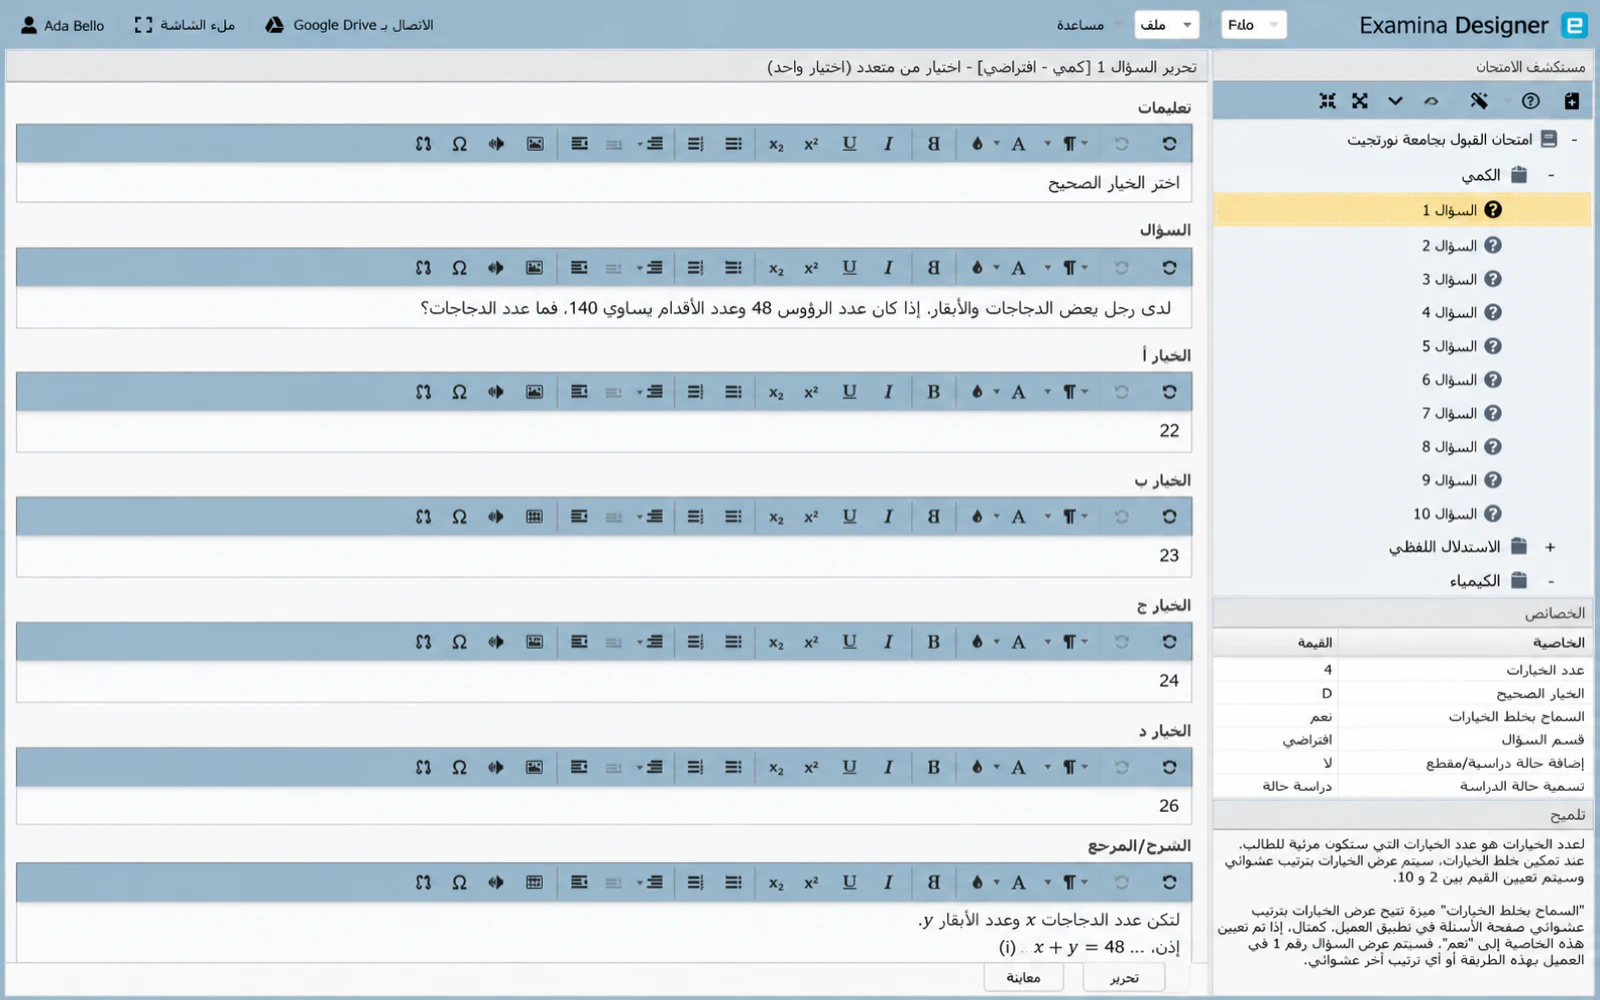Click the expand-all arrows icon in explorer toolbar

pyautogui.click(x=1360, y=101)
